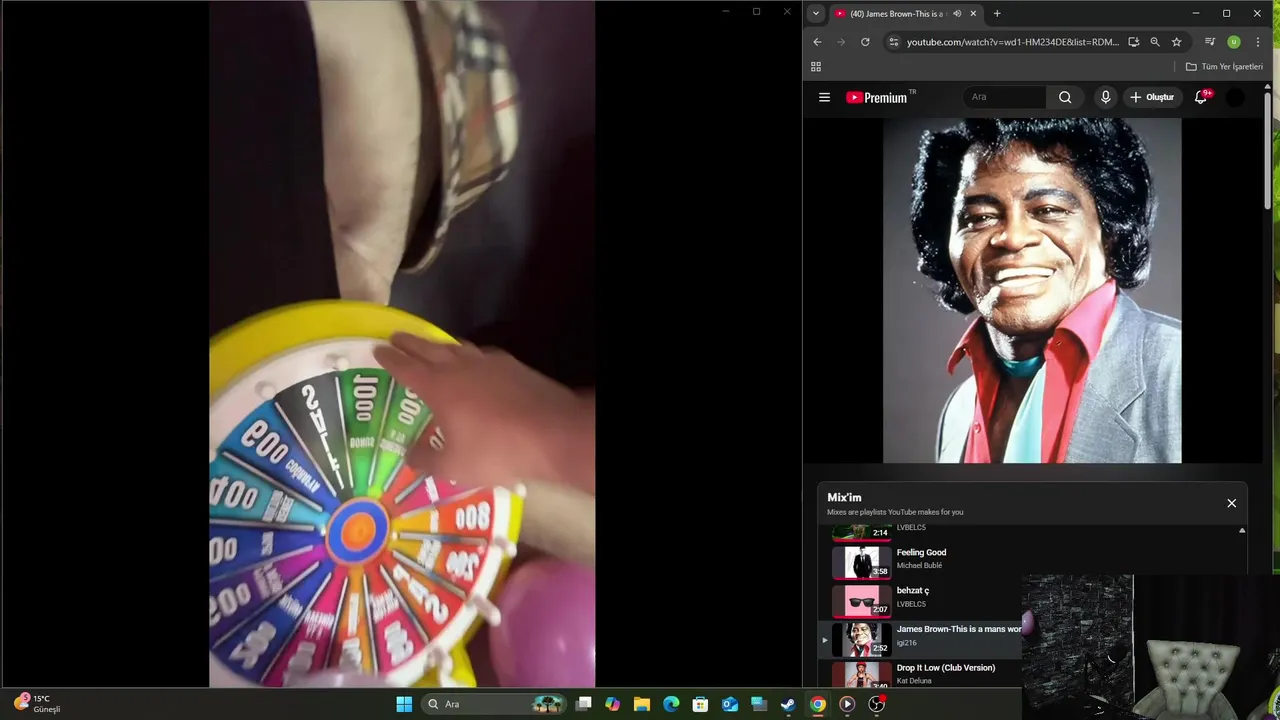The image size is (1280, 720).
Task: Open File Explorer from the taskbar
Action: coord(642,704)
